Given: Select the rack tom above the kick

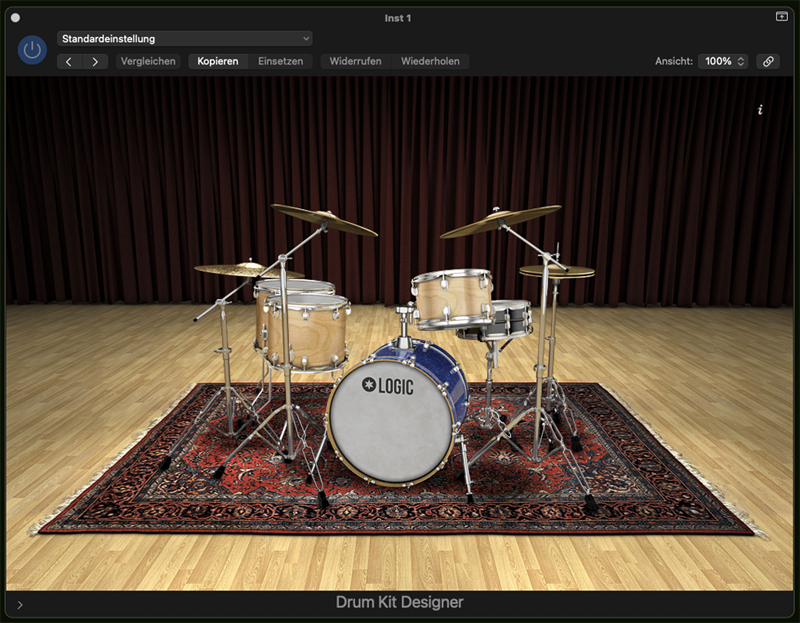Looking at the screenshot, I should [x=453, y=296].
